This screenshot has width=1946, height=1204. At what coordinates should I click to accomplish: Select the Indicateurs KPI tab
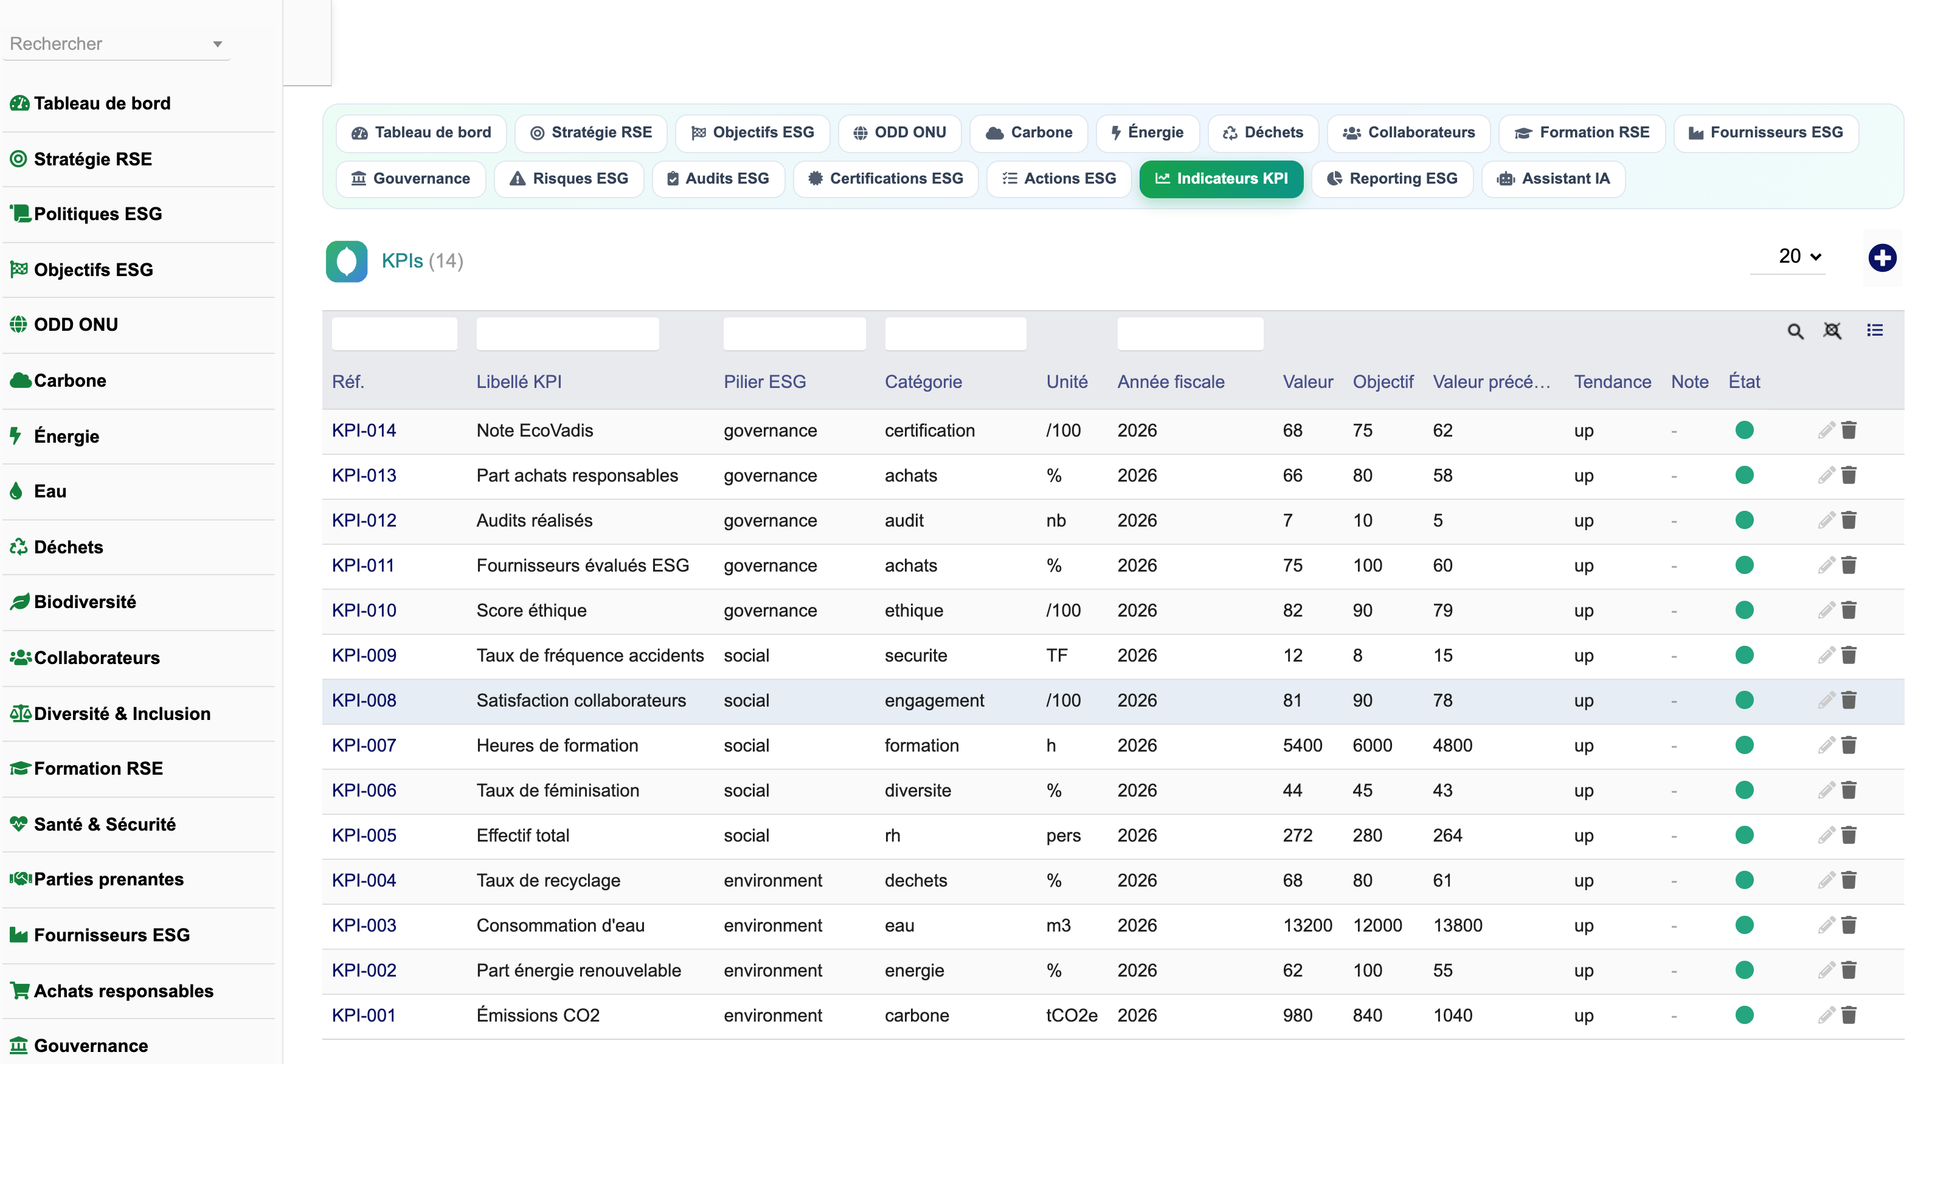(1221, 179)
